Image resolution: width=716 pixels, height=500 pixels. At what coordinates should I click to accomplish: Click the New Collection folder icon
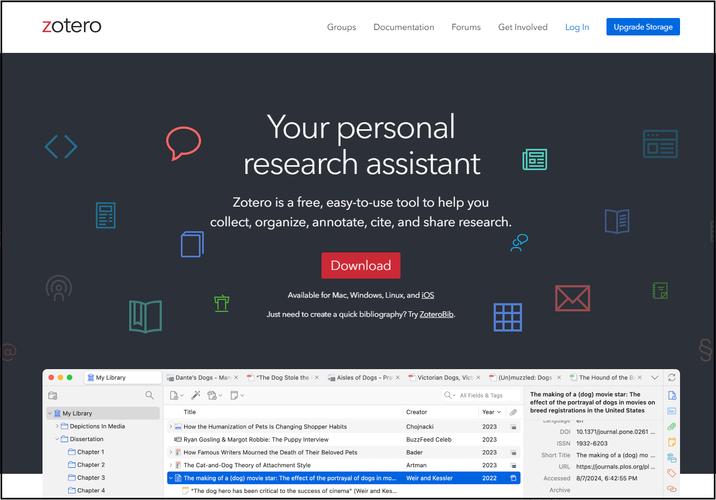[x=53, y=395]
